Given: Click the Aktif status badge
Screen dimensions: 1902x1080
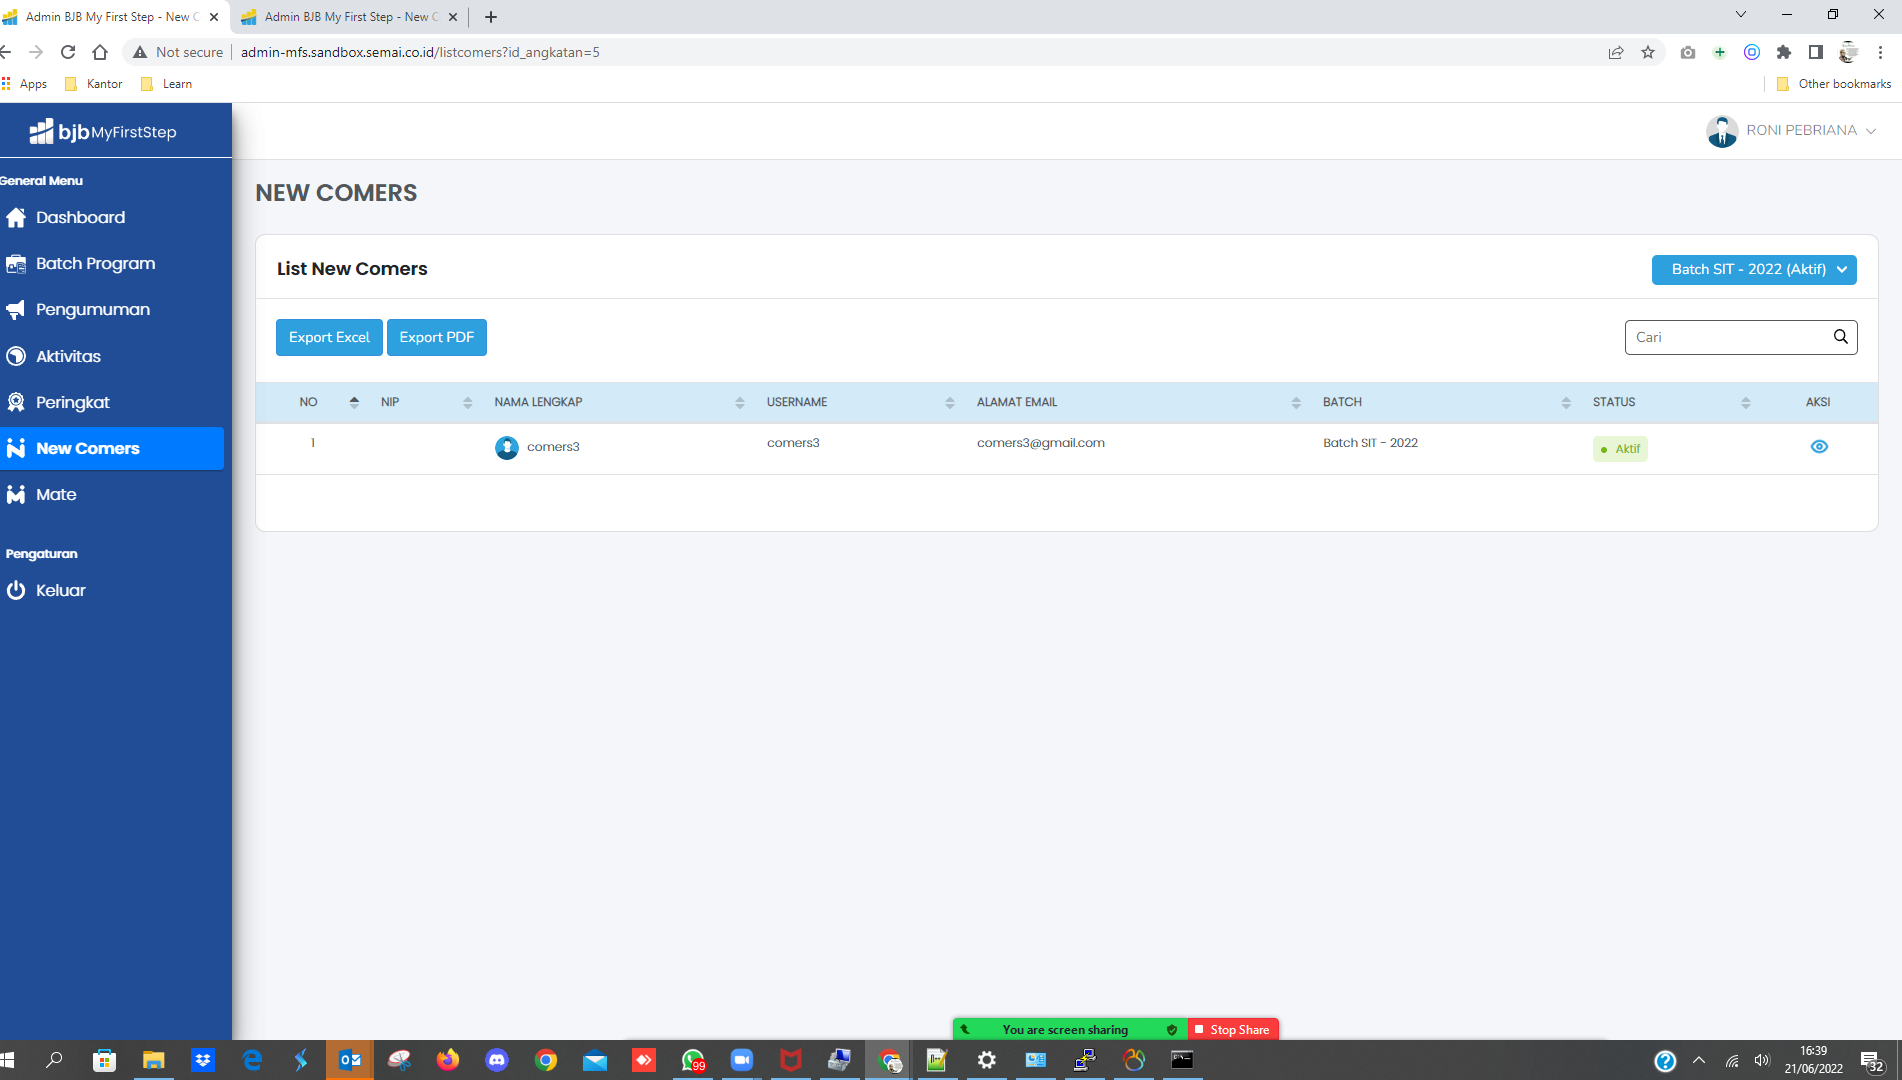Looking at the screenshot, I should [1620, 449].
